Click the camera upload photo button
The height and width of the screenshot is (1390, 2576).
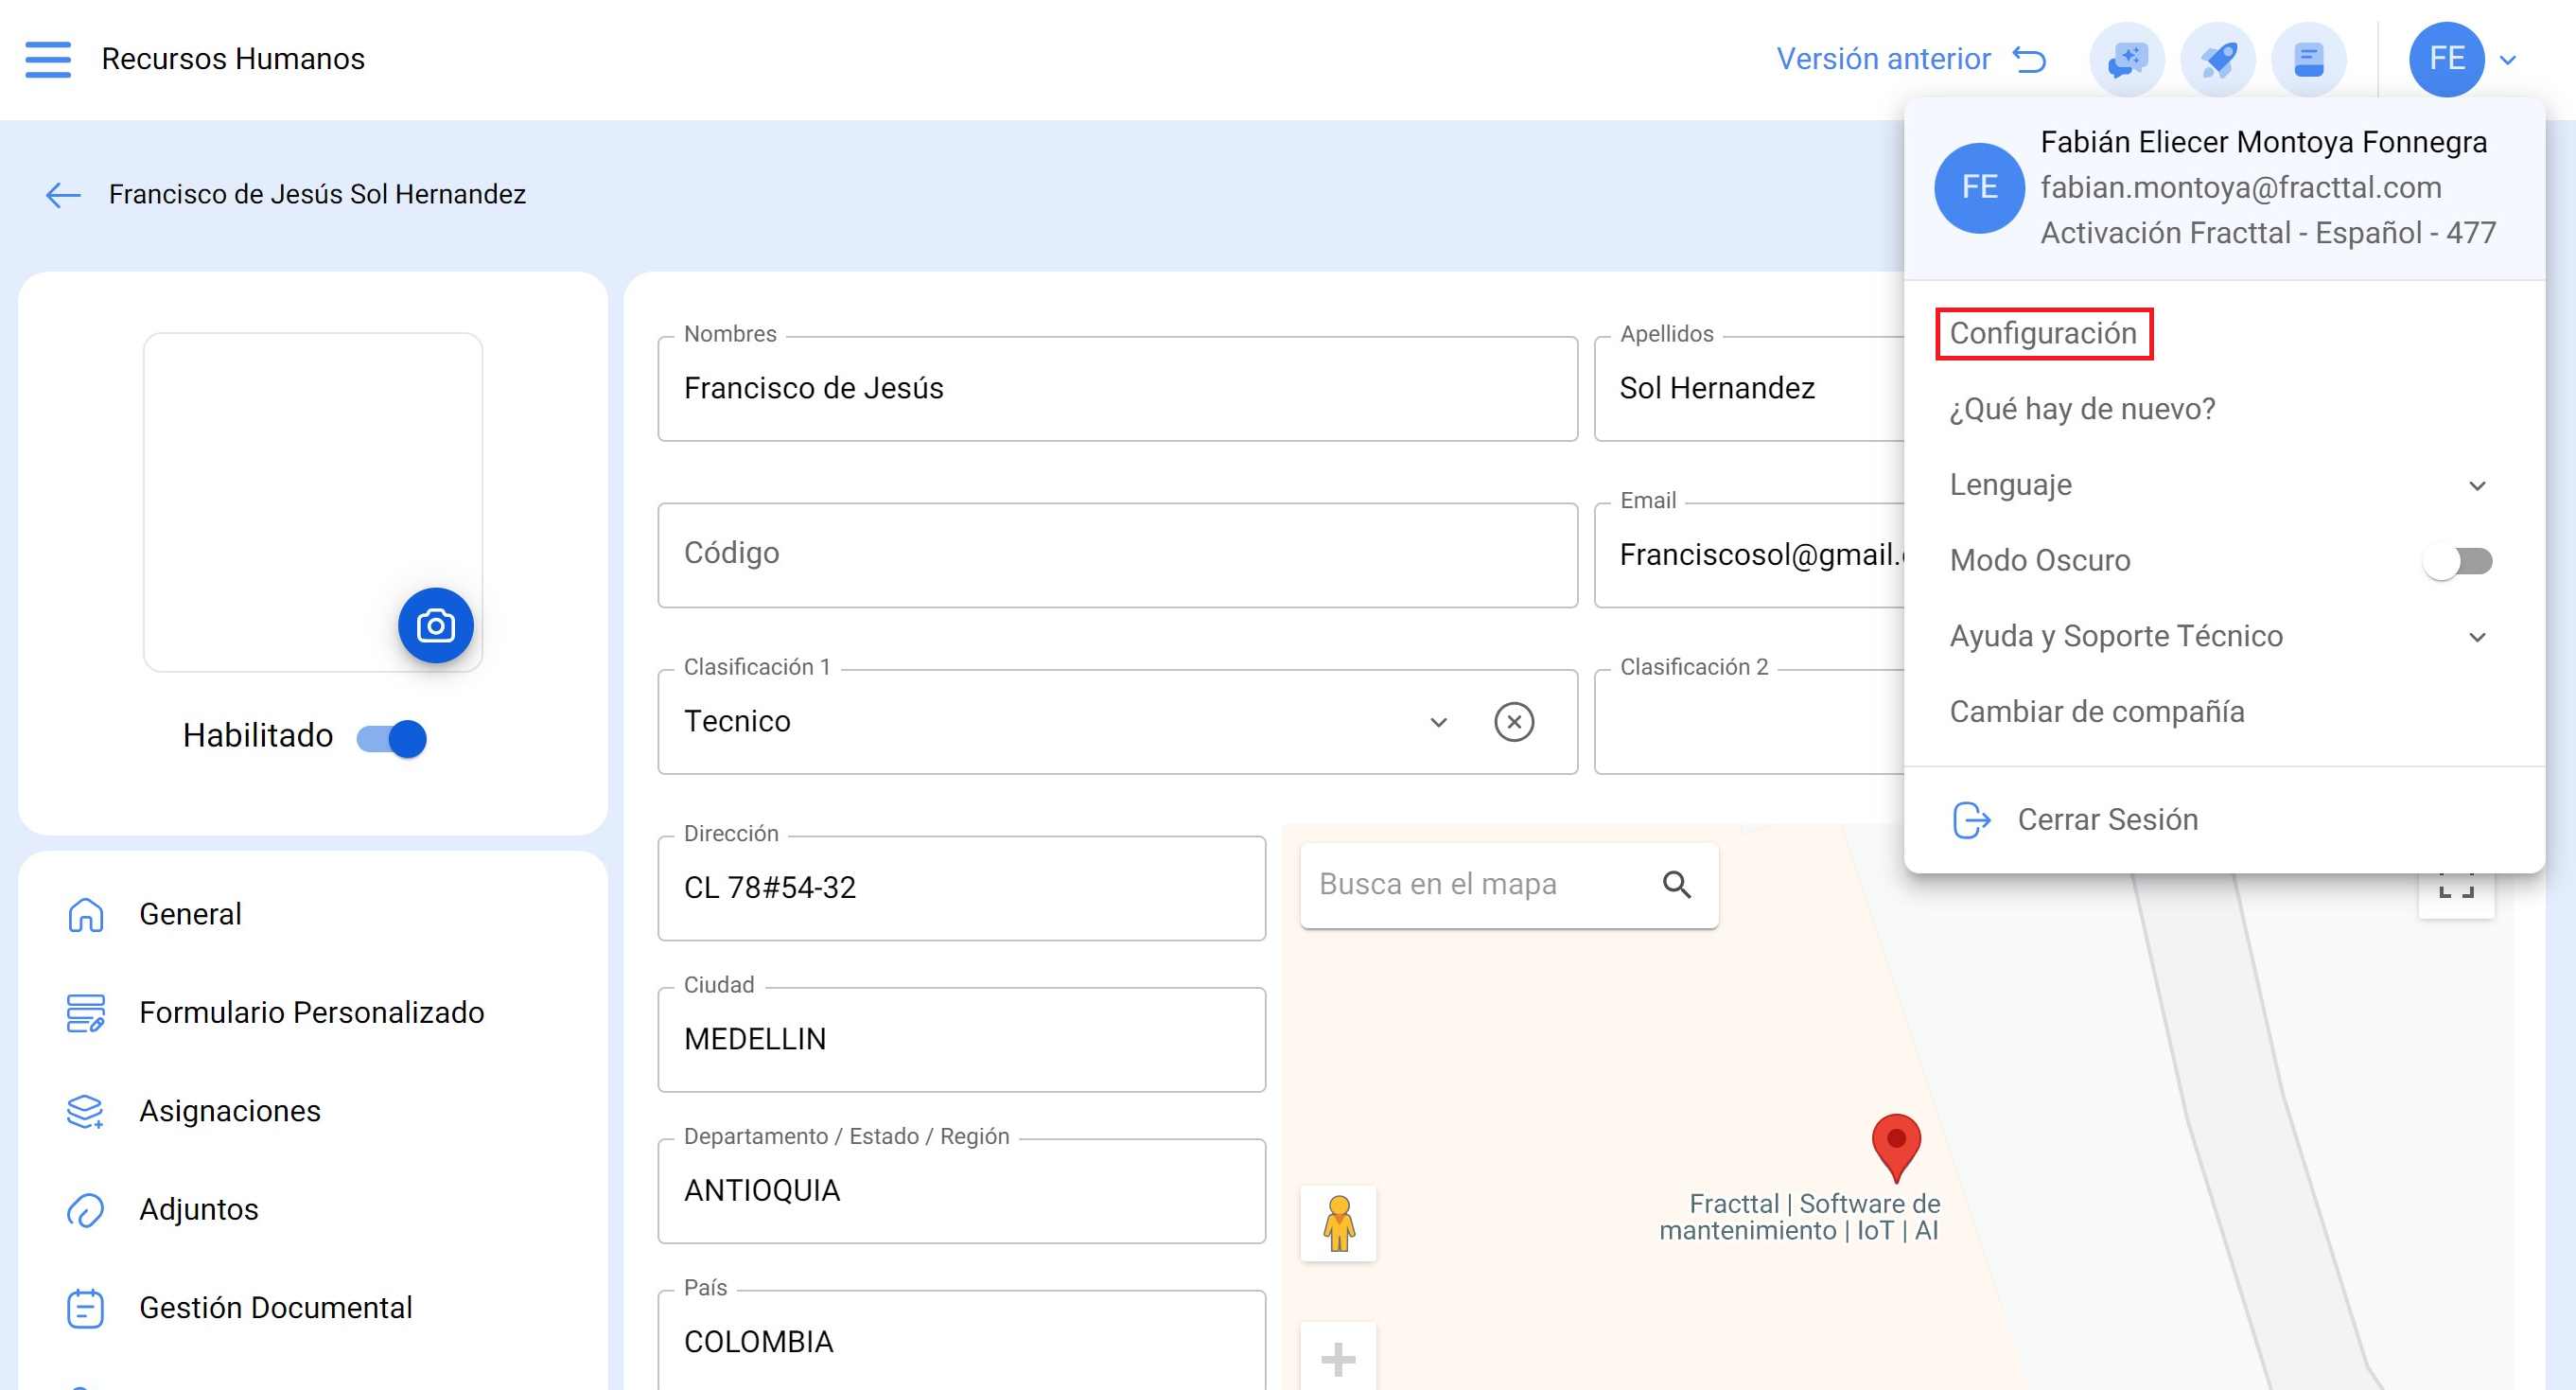pos(435,626)
